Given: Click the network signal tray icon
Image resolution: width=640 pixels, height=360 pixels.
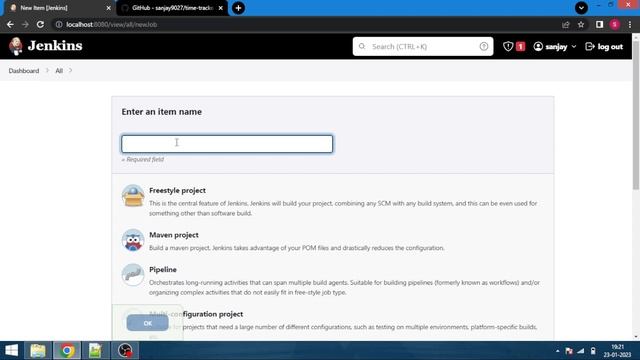Looking at the screenshot, I should (x=581, y=351).
